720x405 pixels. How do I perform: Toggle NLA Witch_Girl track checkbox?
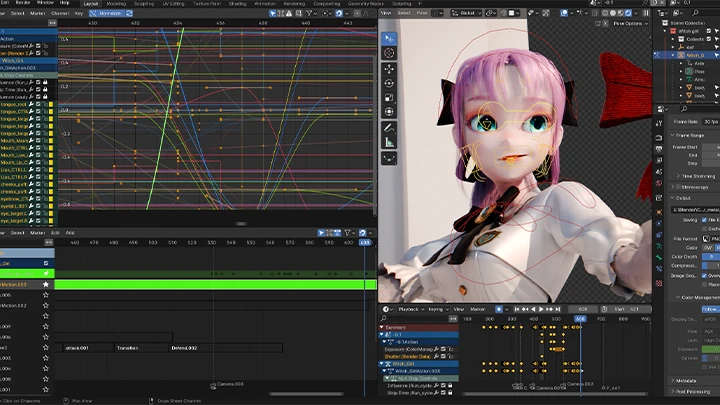tap(45, 263)
